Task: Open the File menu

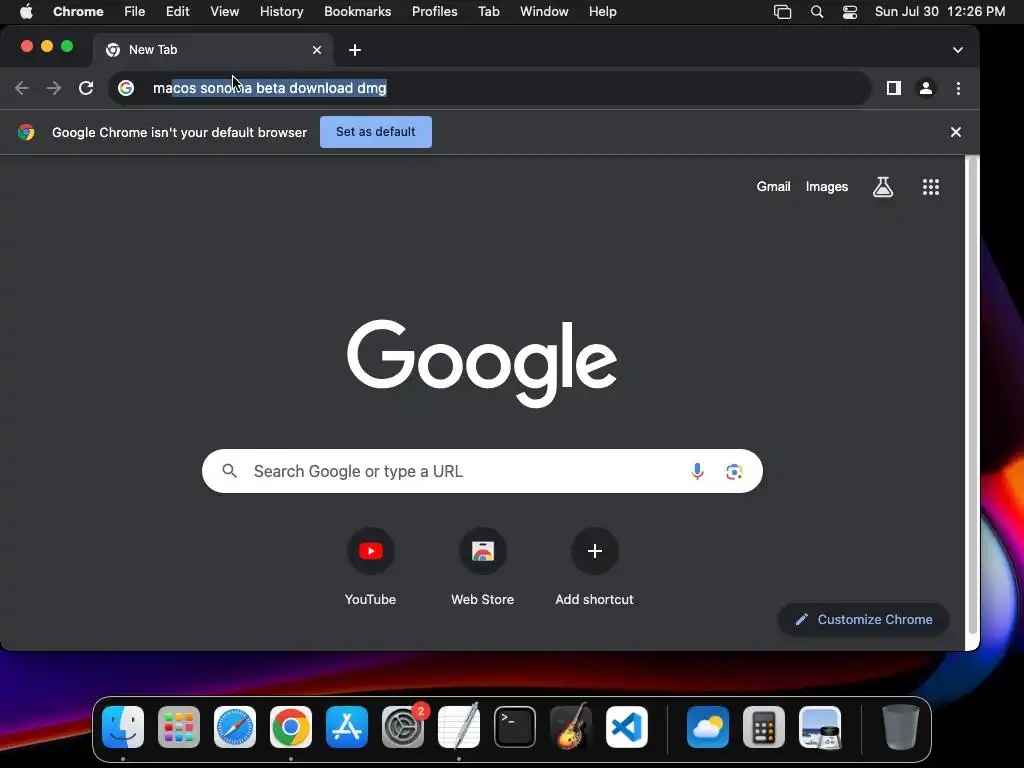Action: coord(135,12)
